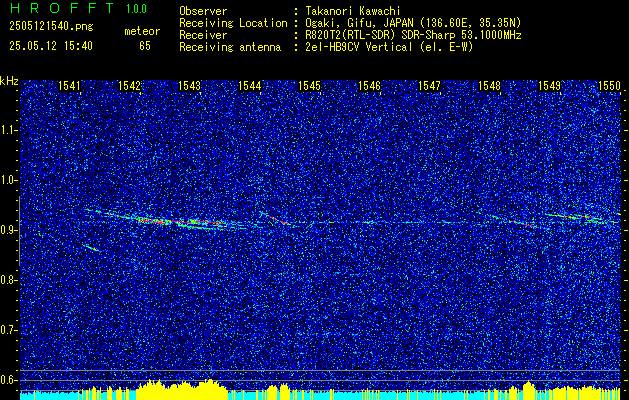Click the 1.1 kHz axis label
629x400 pixels.
click(x=9, y=130)
